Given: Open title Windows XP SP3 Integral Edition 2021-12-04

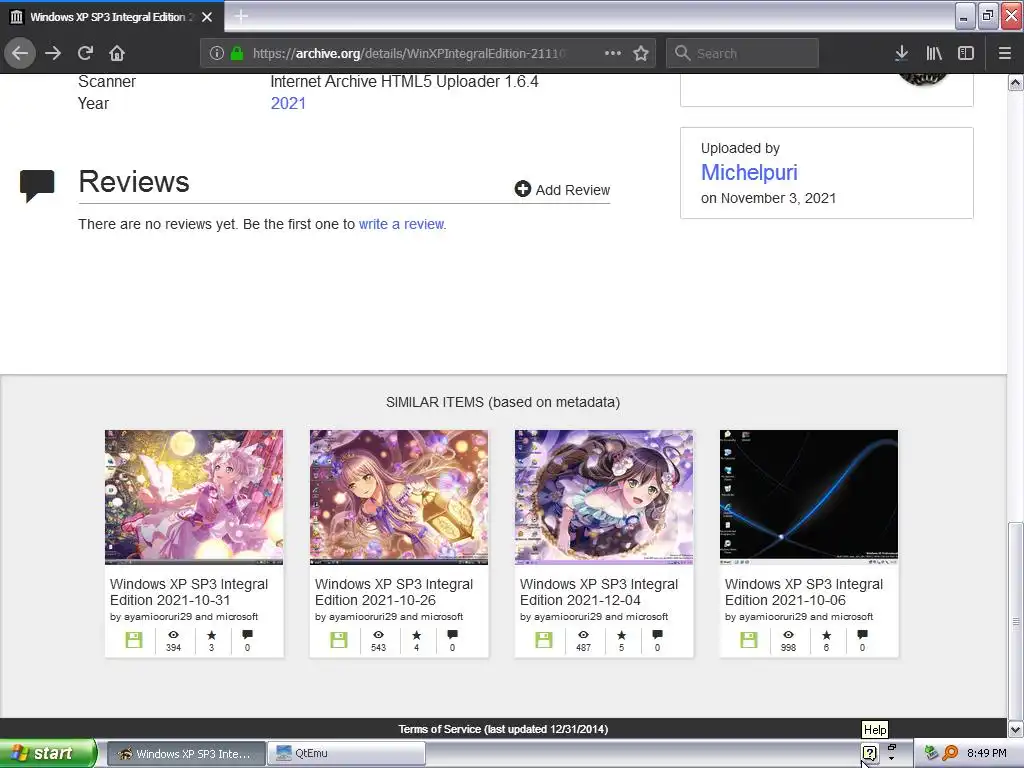Looking at the screenshot, I should point(599,592).
